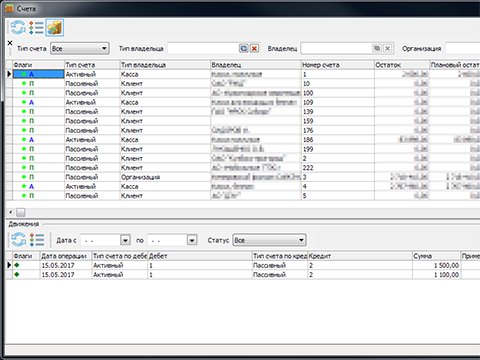Click horizontal scrollbar left arrow of accounts table
The width and height of the screenshot is (480, 360).
(11, 212)
